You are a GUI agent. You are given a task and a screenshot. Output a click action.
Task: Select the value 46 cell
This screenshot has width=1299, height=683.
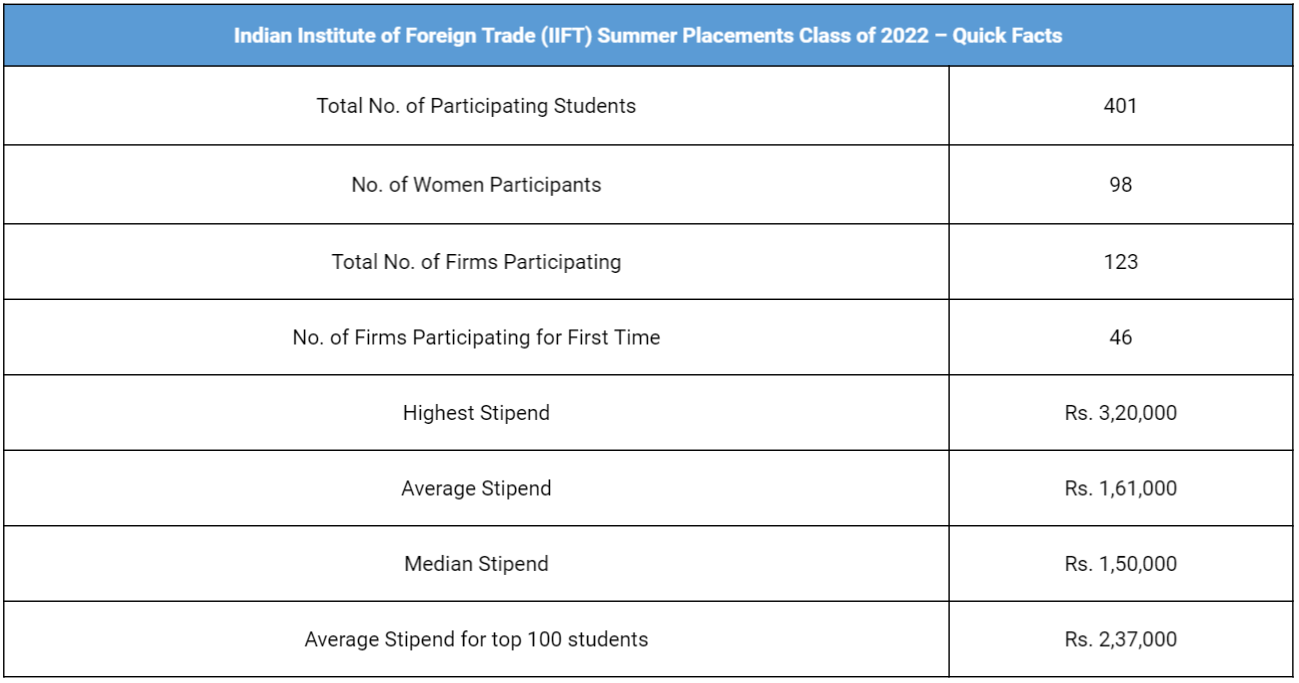1120,338
